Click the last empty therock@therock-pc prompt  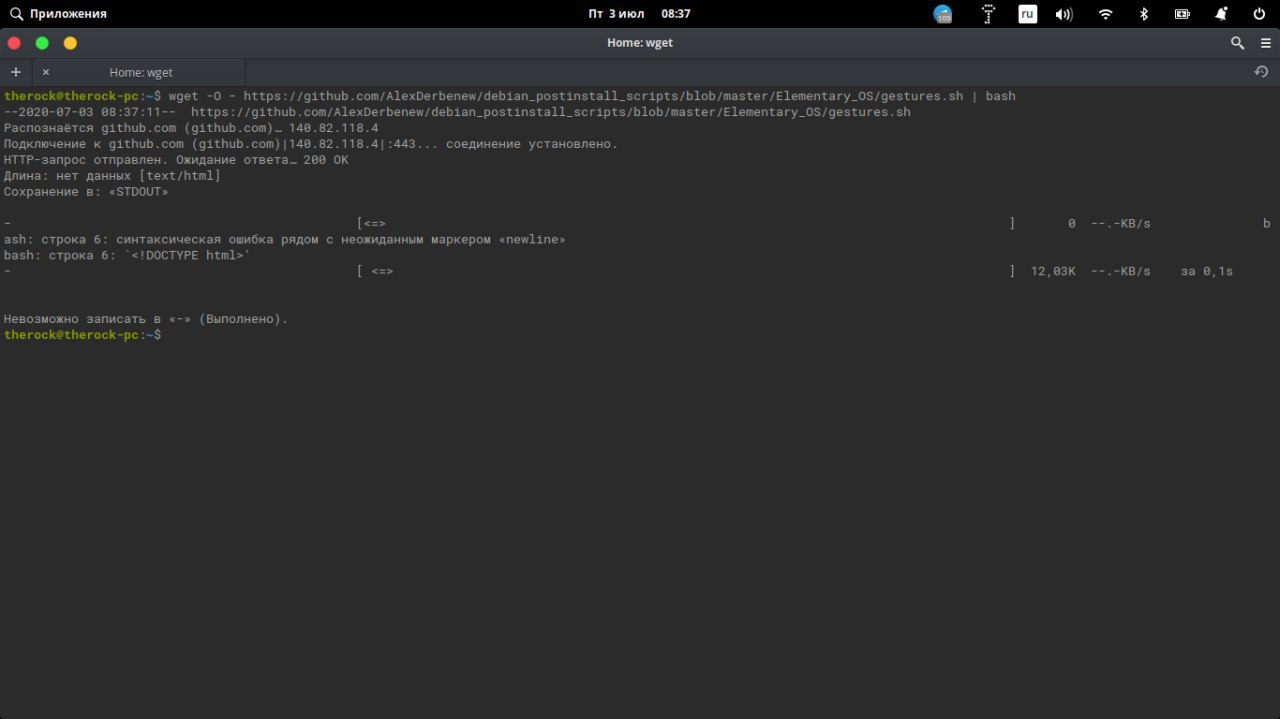coord(82,335)
